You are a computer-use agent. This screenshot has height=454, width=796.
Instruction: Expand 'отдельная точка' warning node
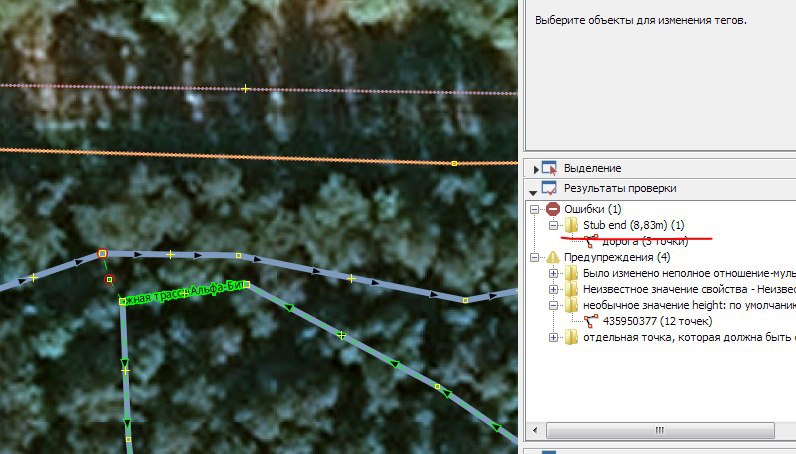point(555,338)
